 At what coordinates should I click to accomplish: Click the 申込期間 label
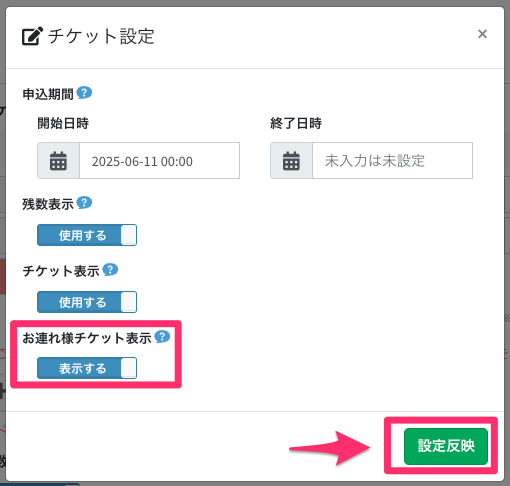tap(48, 94)
